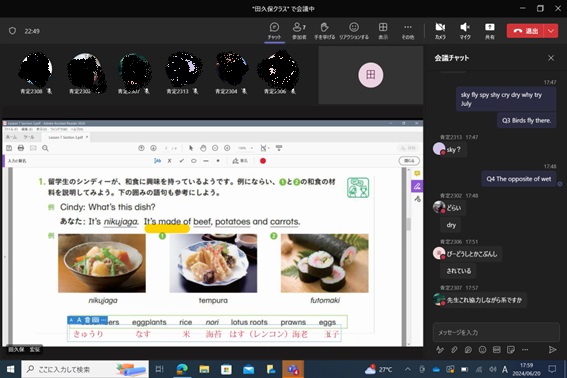Close the 会議チャット panel
567x378 pixels.
(551, 58)
